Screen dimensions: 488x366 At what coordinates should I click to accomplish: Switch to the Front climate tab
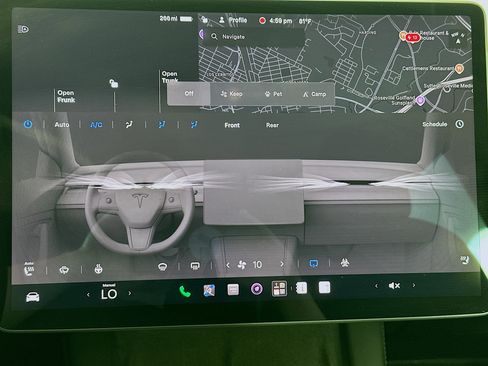pyautogui.click(x=232, y=125)
